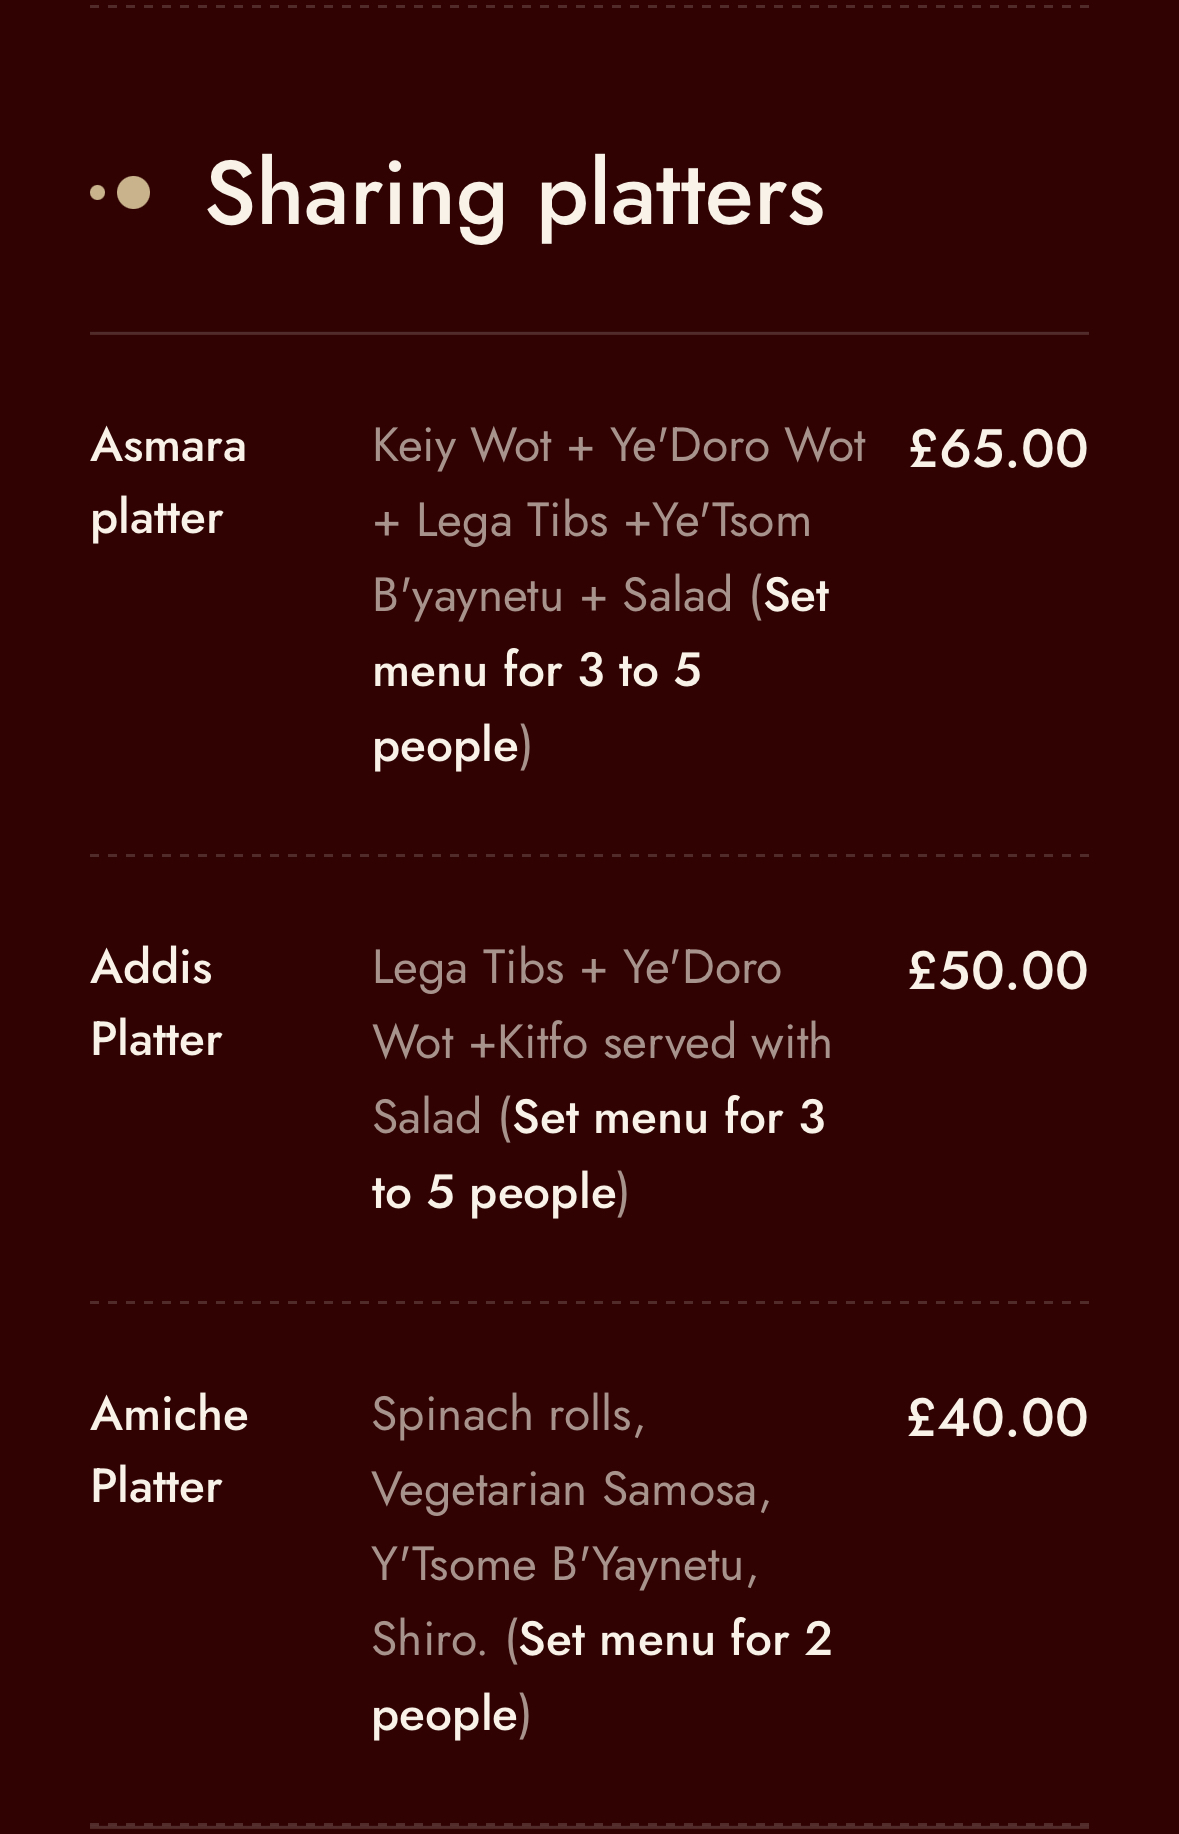1179x1834 pixels.
Task: Click the £50.00 price
Action: 997,971
